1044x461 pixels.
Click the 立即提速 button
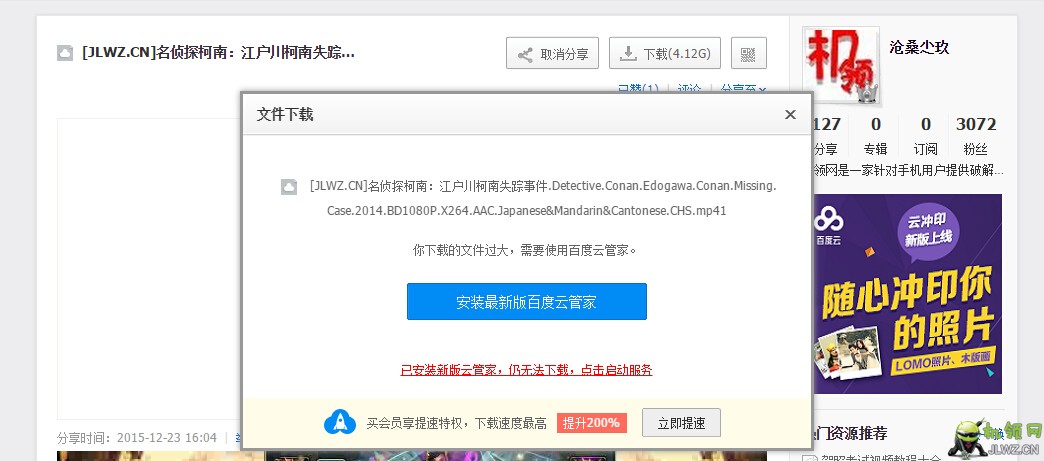(681, 422)
